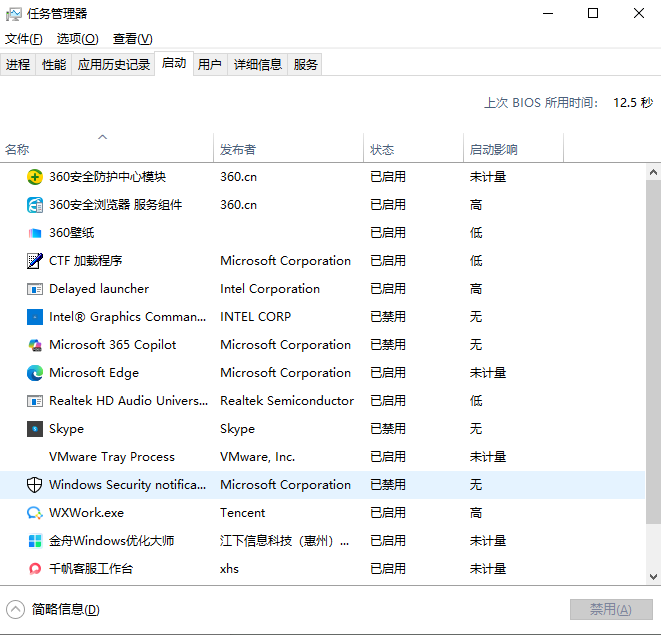Click 低 impact in Realtek HD Audio row
Image resolution: width=661 pixels, height=635 pixels.
pyautogui.click(x=476, y=401)
